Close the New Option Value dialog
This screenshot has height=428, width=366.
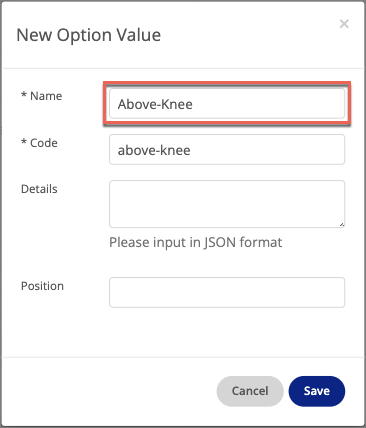[x=344, y=24]
